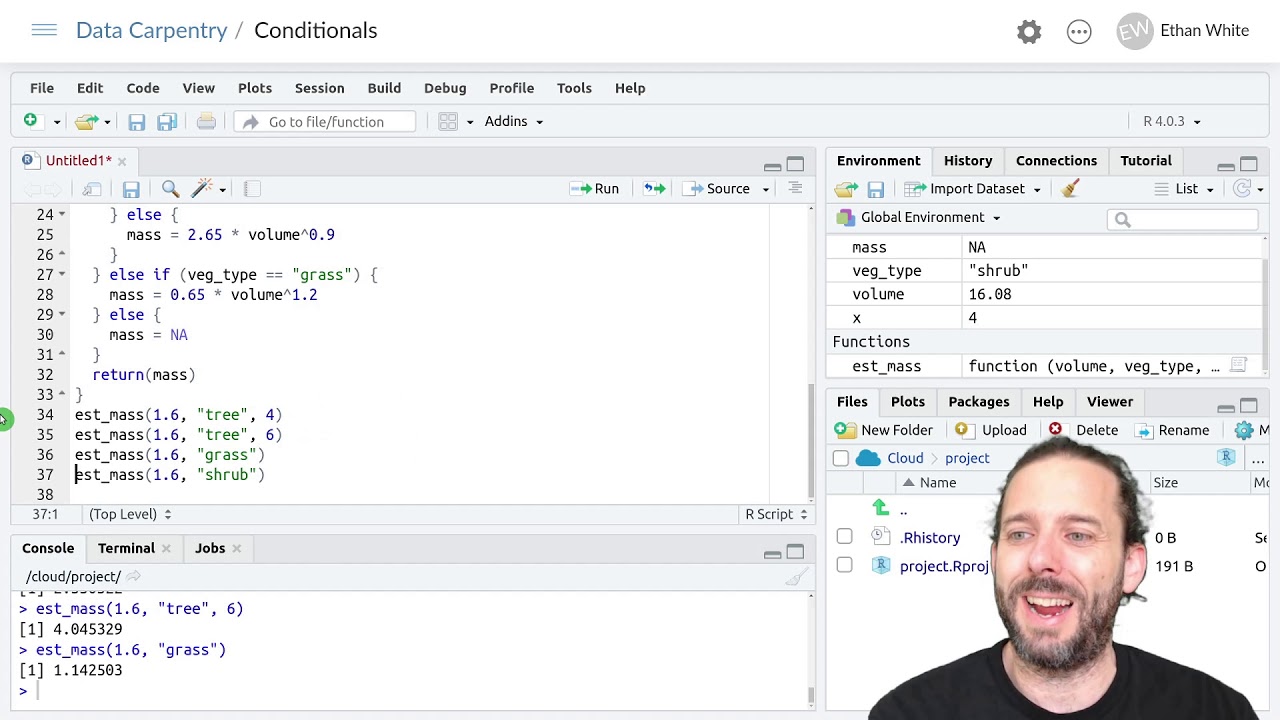
Task: Close the Untitled1 editor tab
Action: click(x=122, y=161)
